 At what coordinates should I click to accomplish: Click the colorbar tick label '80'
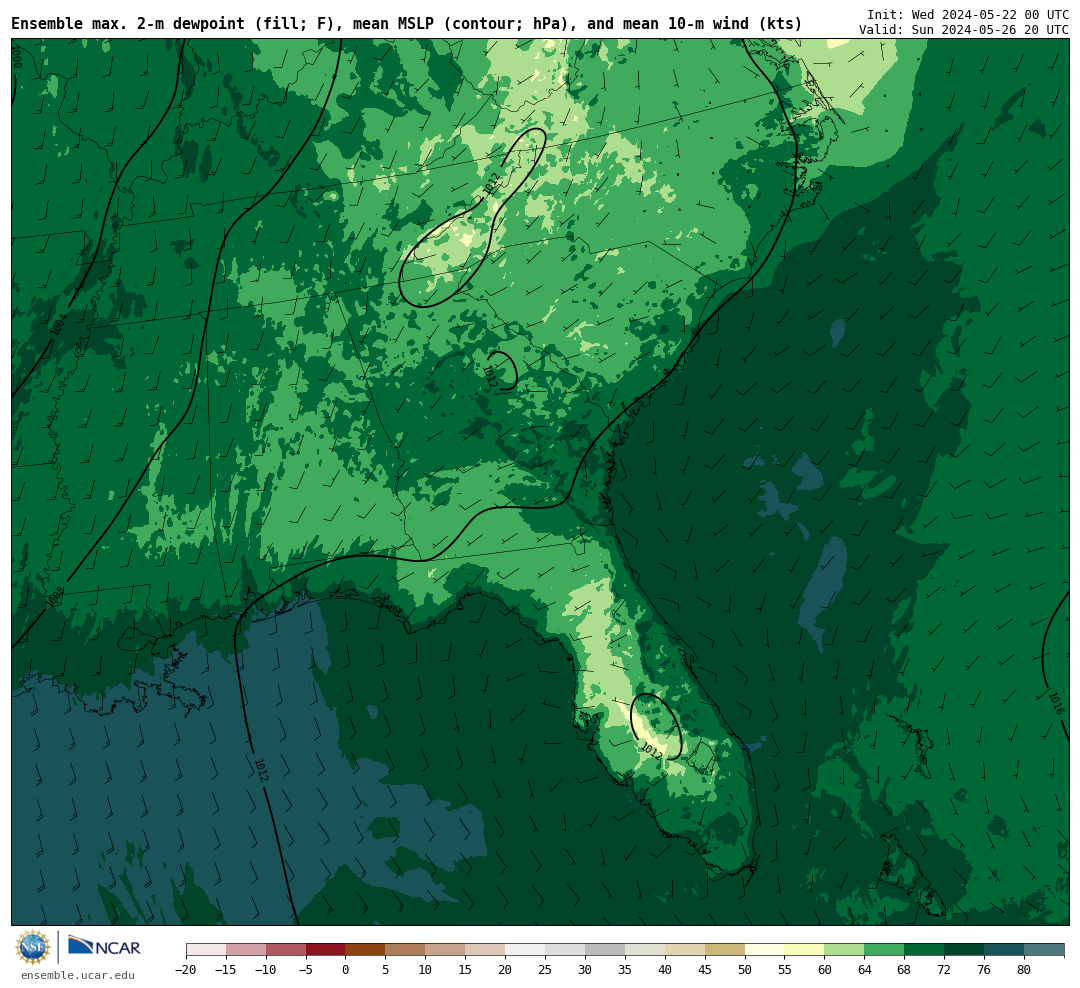click(1025, 969)
